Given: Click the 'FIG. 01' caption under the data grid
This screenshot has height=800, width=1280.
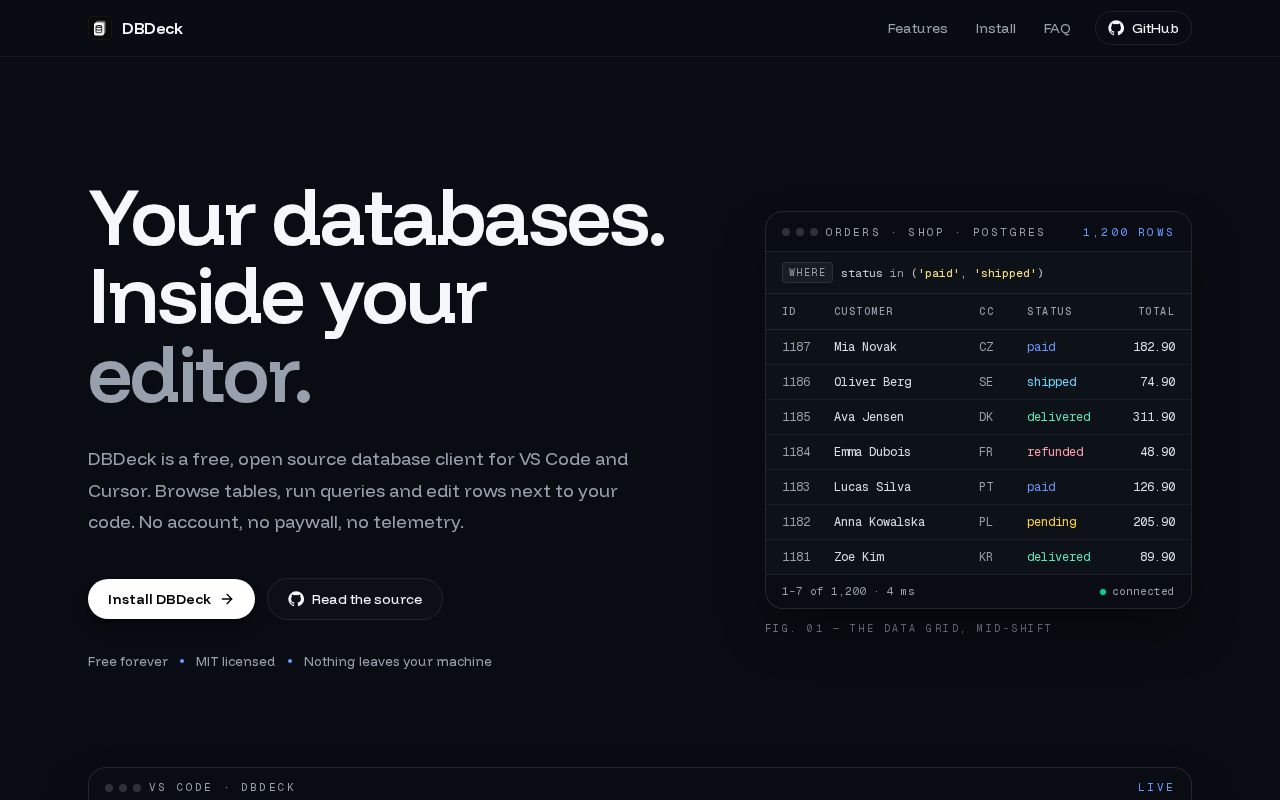Looking at the screenshot, I should pos(909,628).
